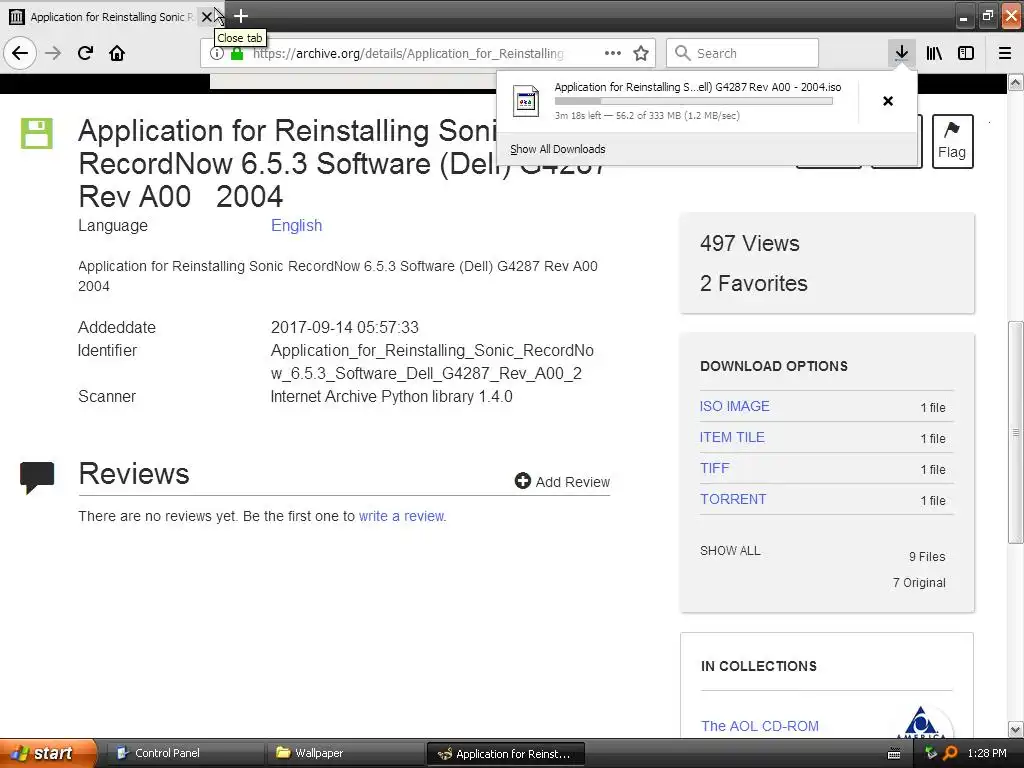Click the network icon in system tray
This screenshot has height=768, width=1024.
[931, 753]
